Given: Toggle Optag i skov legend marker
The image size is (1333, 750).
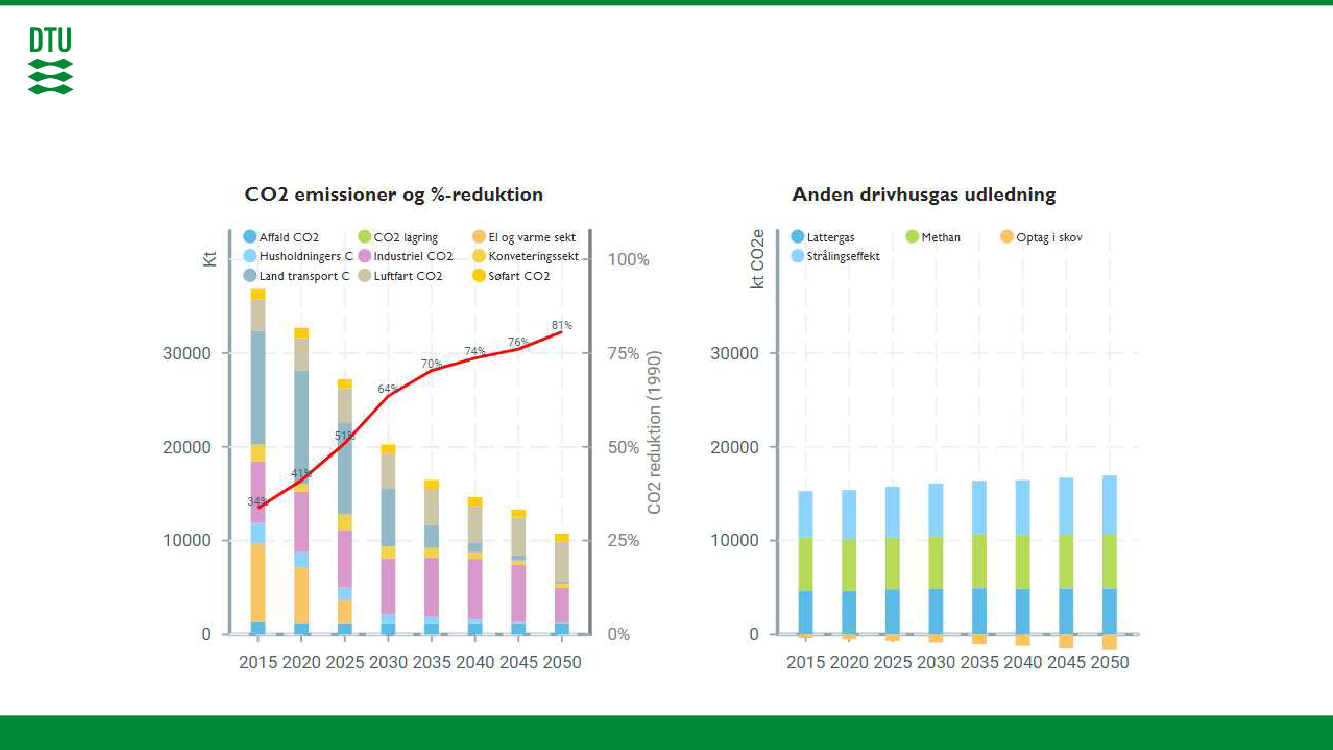Looking at the screenshot, I should click(1007, 237).
